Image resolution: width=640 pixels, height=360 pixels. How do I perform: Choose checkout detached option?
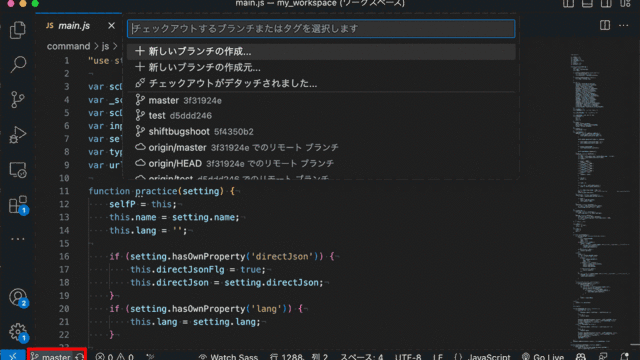click(321, 83)
